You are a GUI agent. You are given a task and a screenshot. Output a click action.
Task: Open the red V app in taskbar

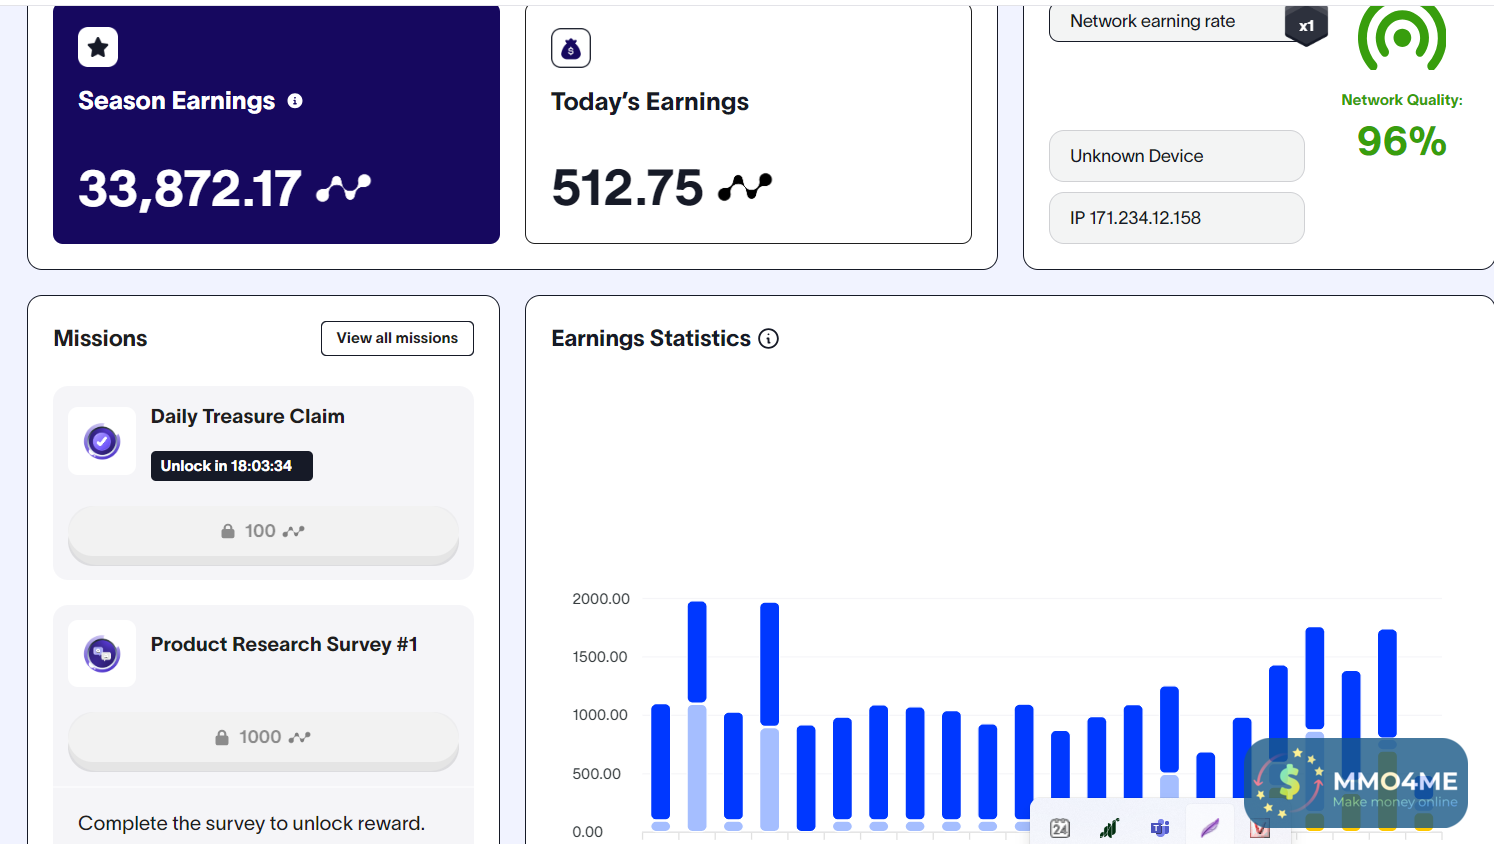click(x=1259, y=828)
